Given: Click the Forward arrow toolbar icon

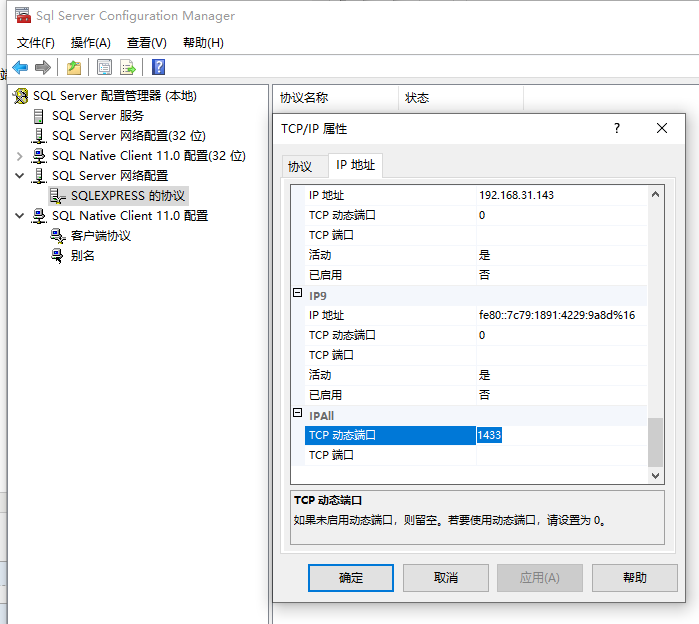Looking at the screenshot, I should [43, 67].
